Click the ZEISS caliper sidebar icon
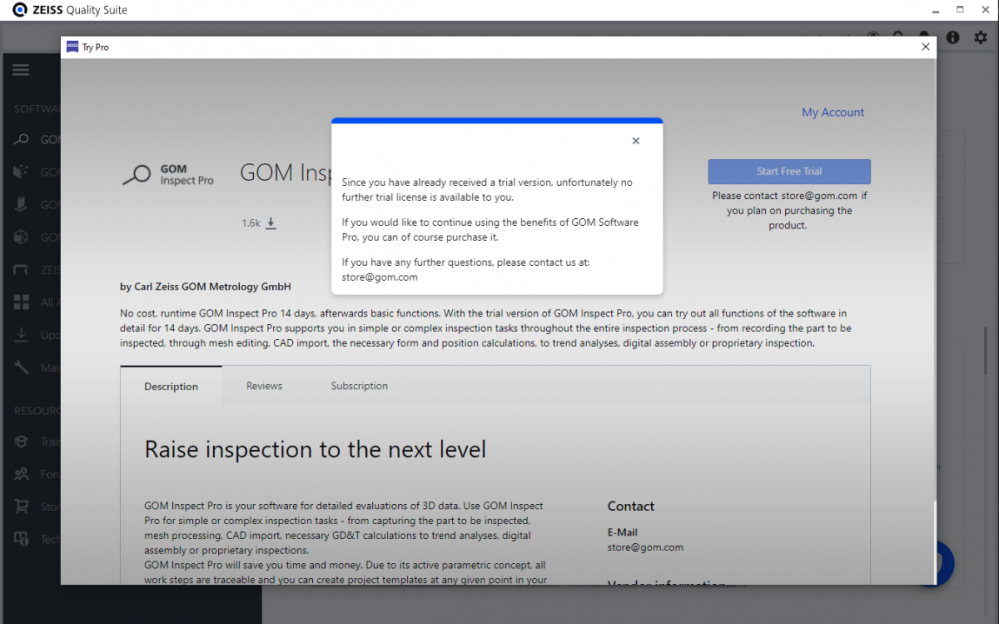Viewport: 999px width, 624px height. click(21, 270)
